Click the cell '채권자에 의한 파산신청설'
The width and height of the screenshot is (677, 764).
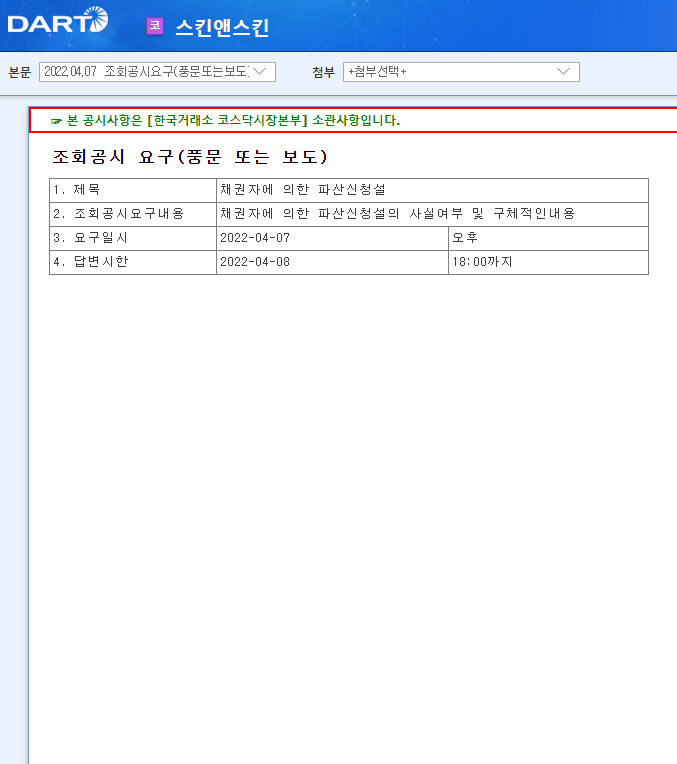click(432, 190)
